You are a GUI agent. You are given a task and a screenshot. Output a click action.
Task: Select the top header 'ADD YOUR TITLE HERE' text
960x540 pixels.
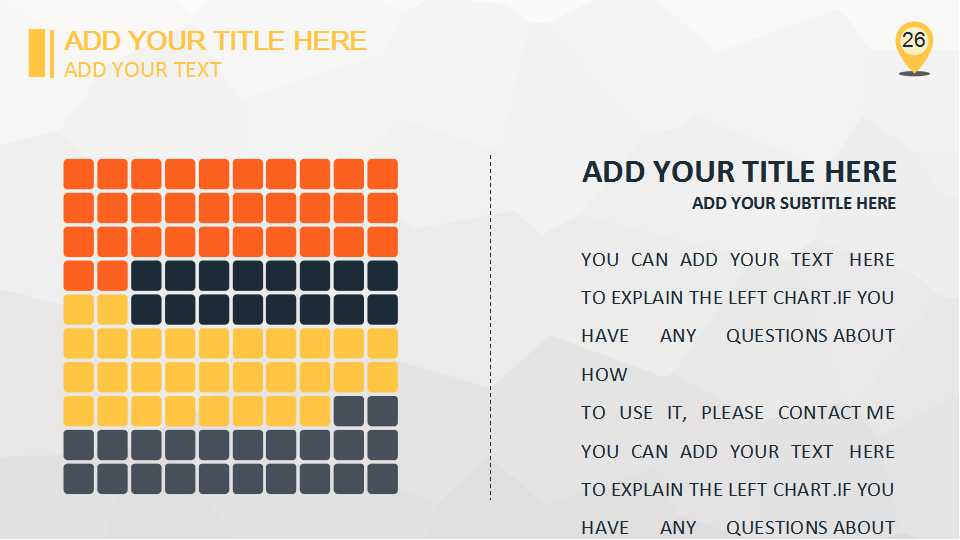click(x=215, y=41)
